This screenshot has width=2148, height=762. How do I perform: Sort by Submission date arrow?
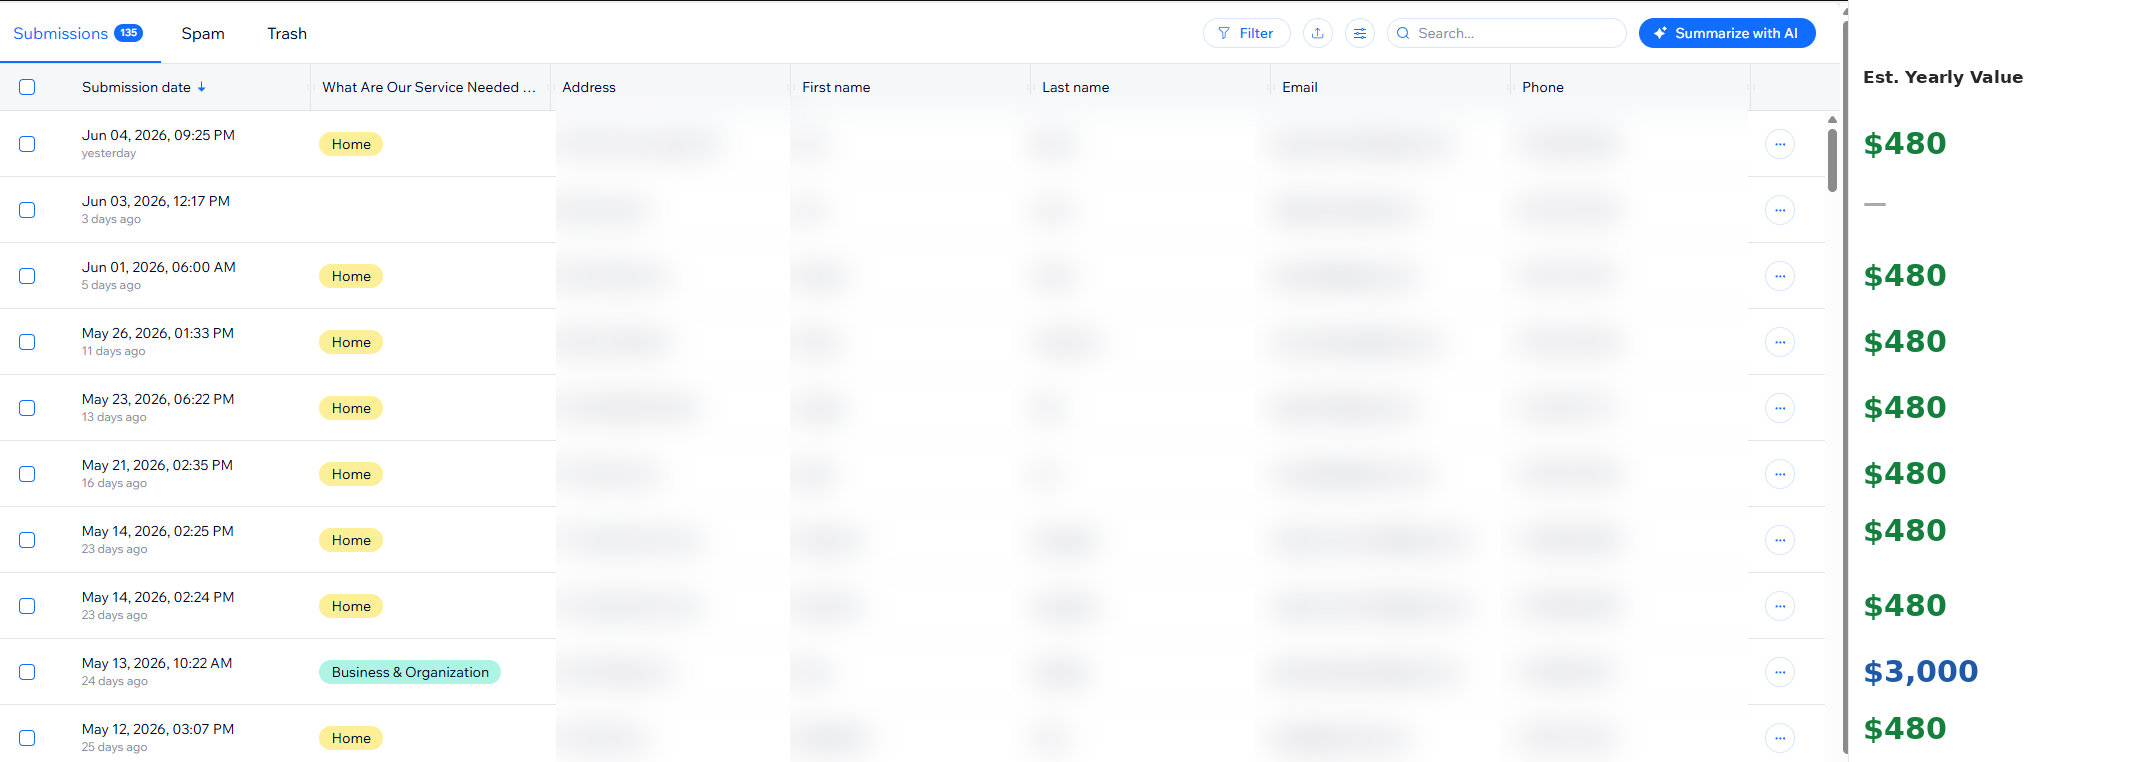(x=202, y=87)
